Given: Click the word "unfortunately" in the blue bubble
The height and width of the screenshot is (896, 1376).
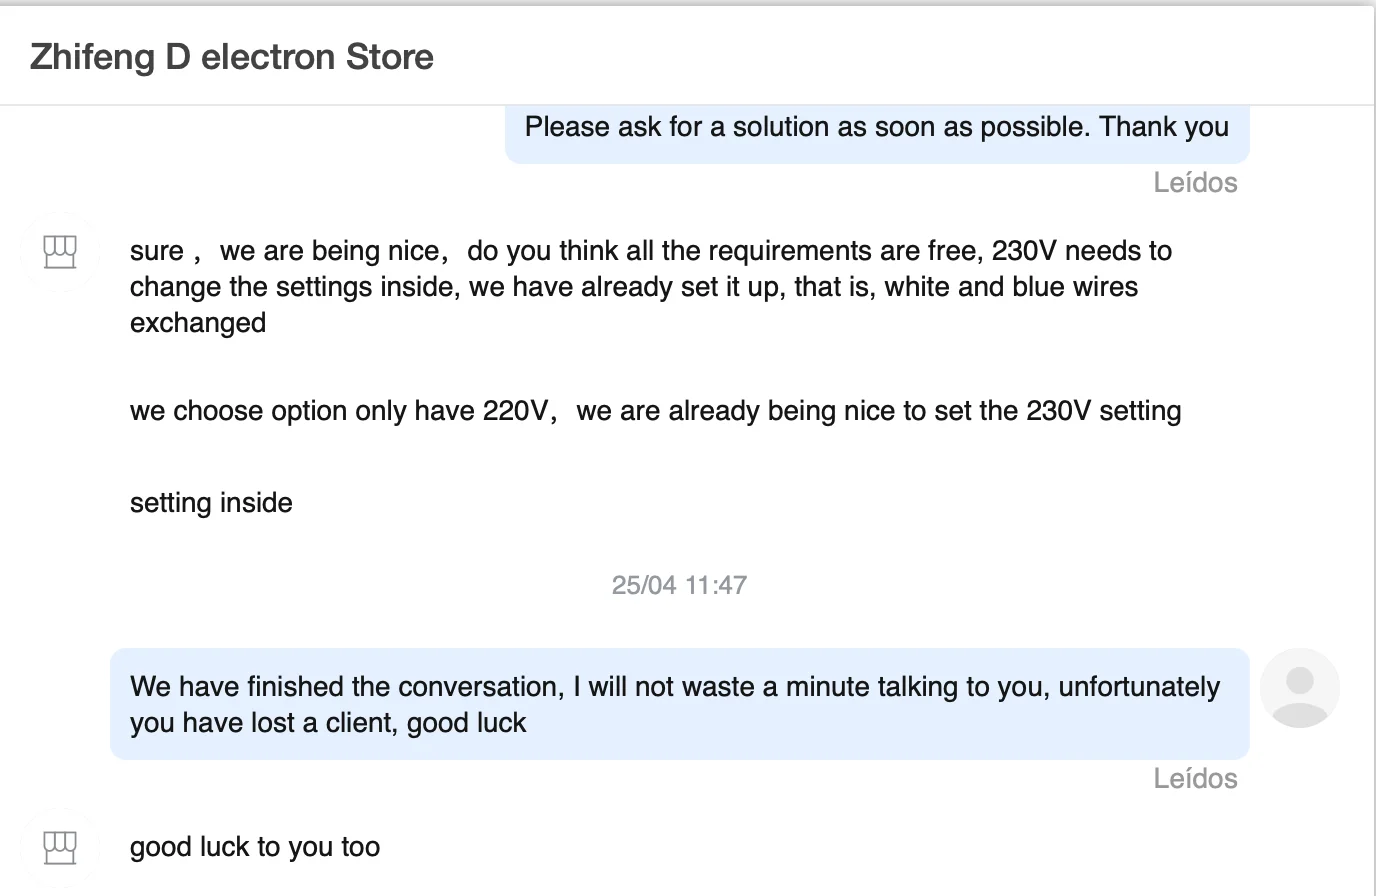Looking at the screenshot, I should click(1139, 687).
